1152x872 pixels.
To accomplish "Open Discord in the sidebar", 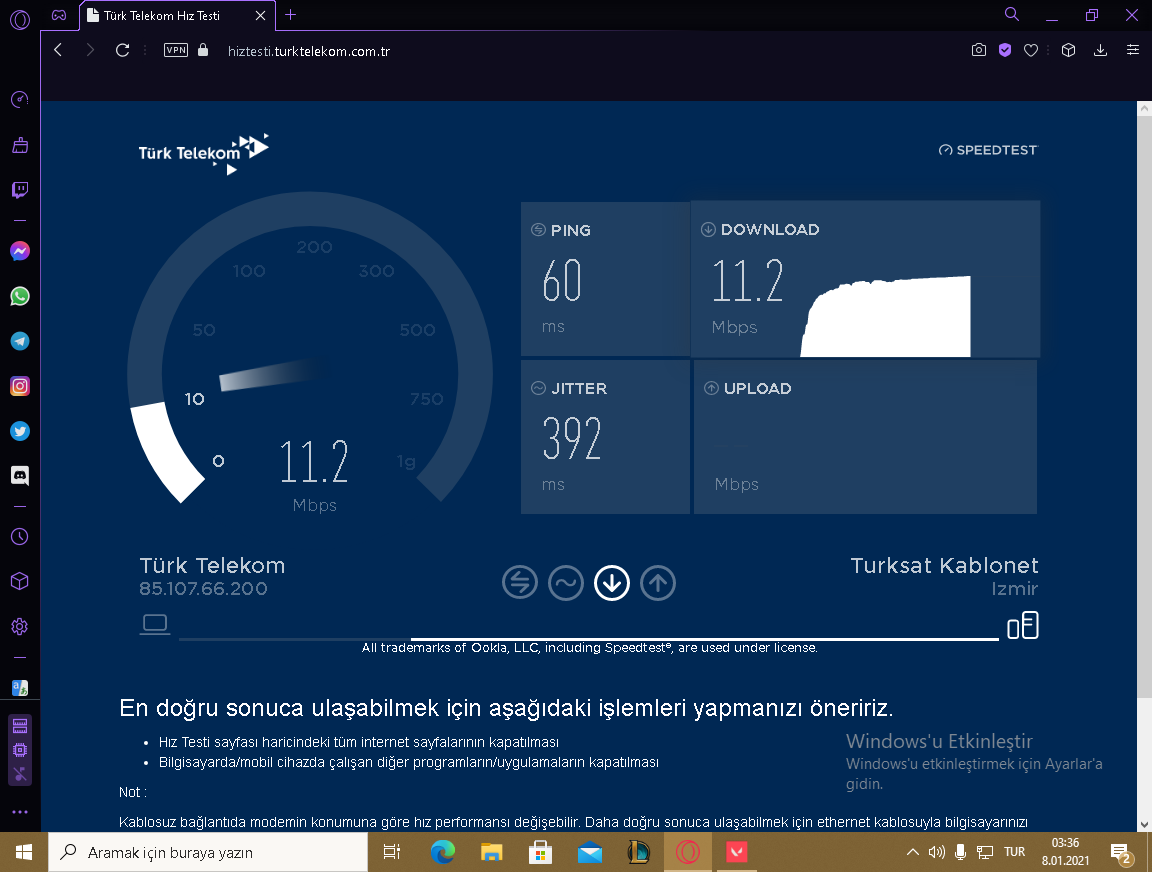I will 20,475.
